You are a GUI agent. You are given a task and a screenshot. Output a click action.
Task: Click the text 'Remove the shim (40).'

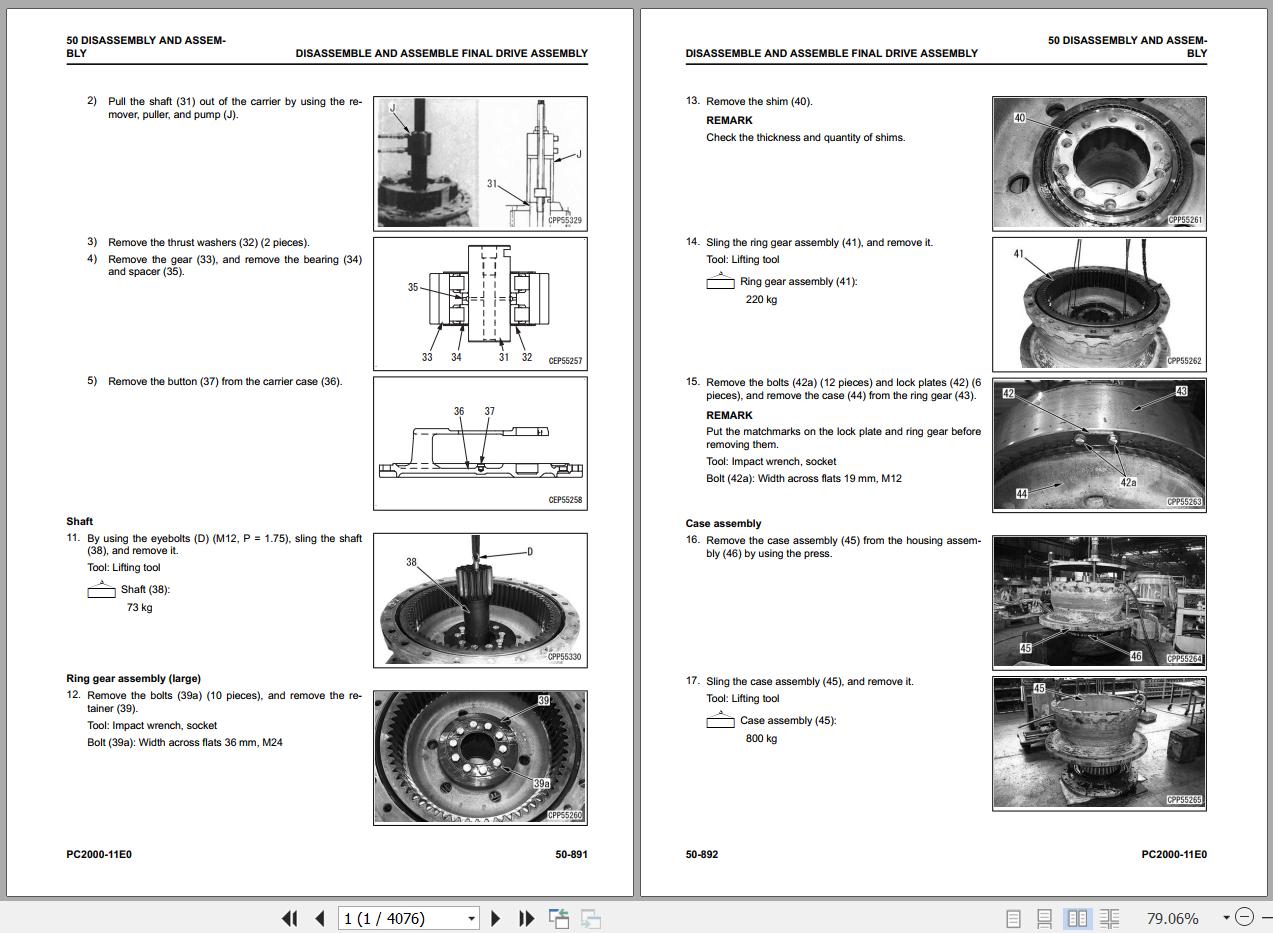(759, 101)
